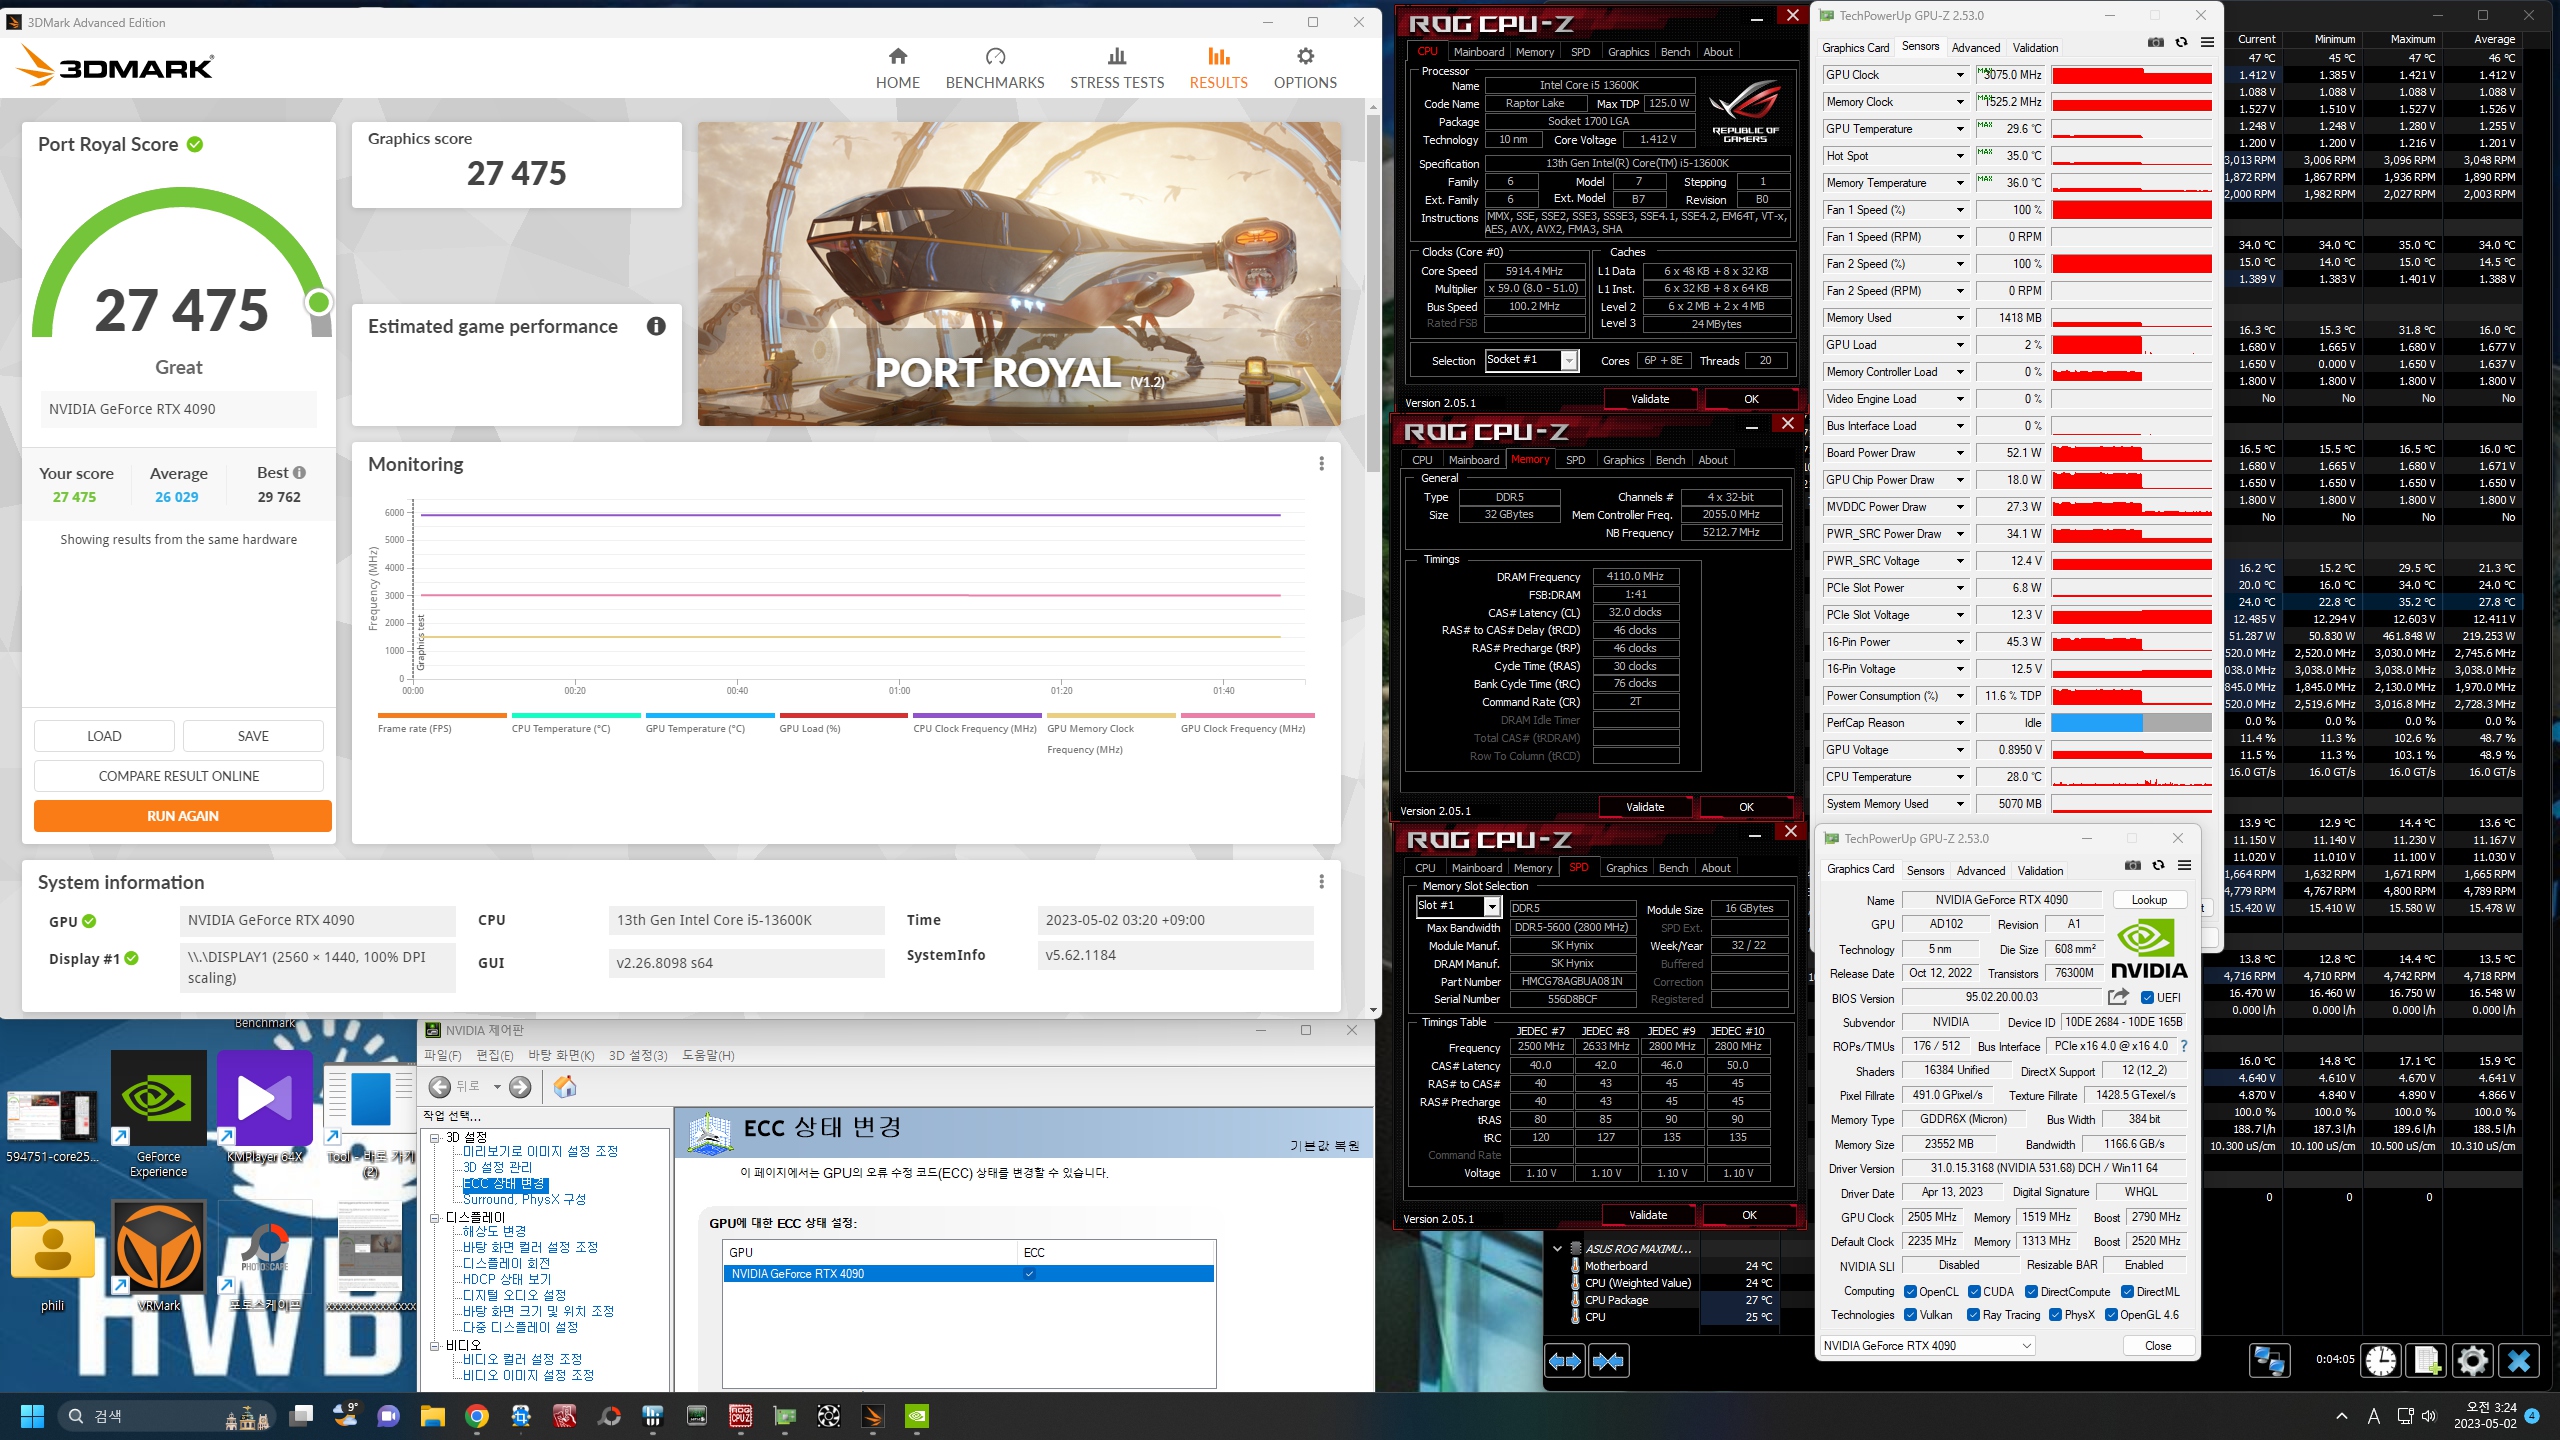Open the PerfCap Reason sensor dropdown

pyautogui.click(x=1959, y=723)
